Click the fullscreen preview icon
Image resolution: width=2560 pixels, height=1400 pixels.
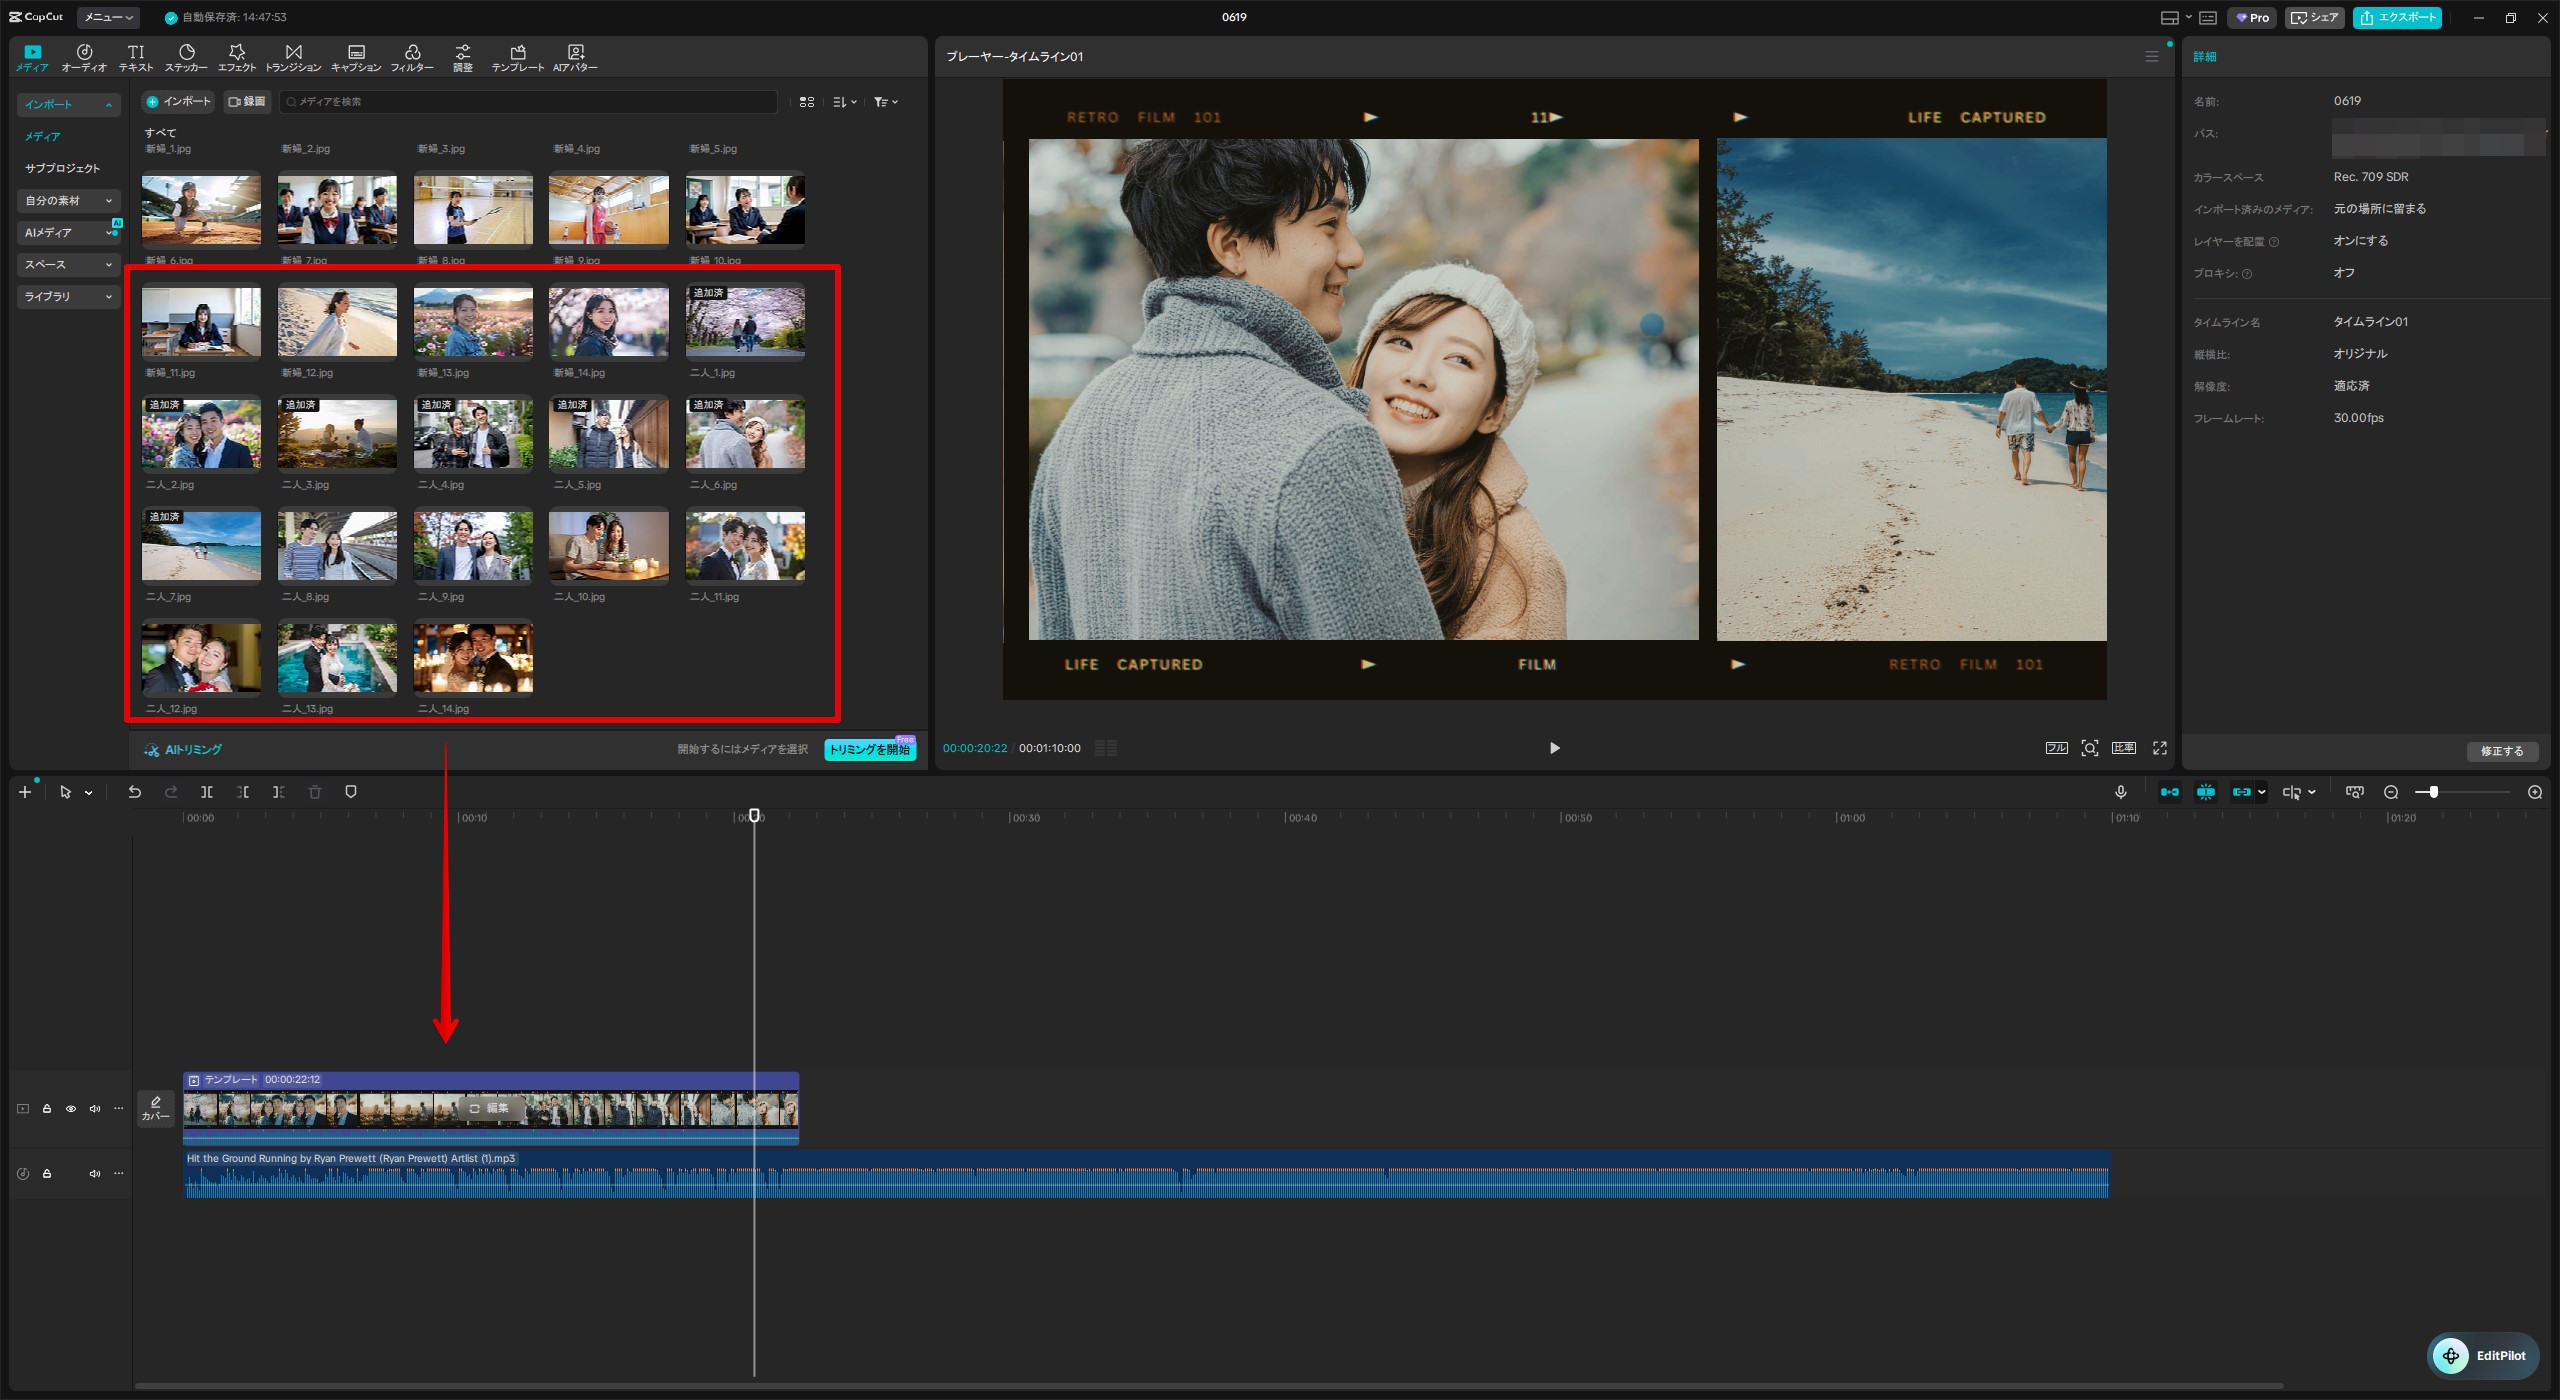point(2160,748)
